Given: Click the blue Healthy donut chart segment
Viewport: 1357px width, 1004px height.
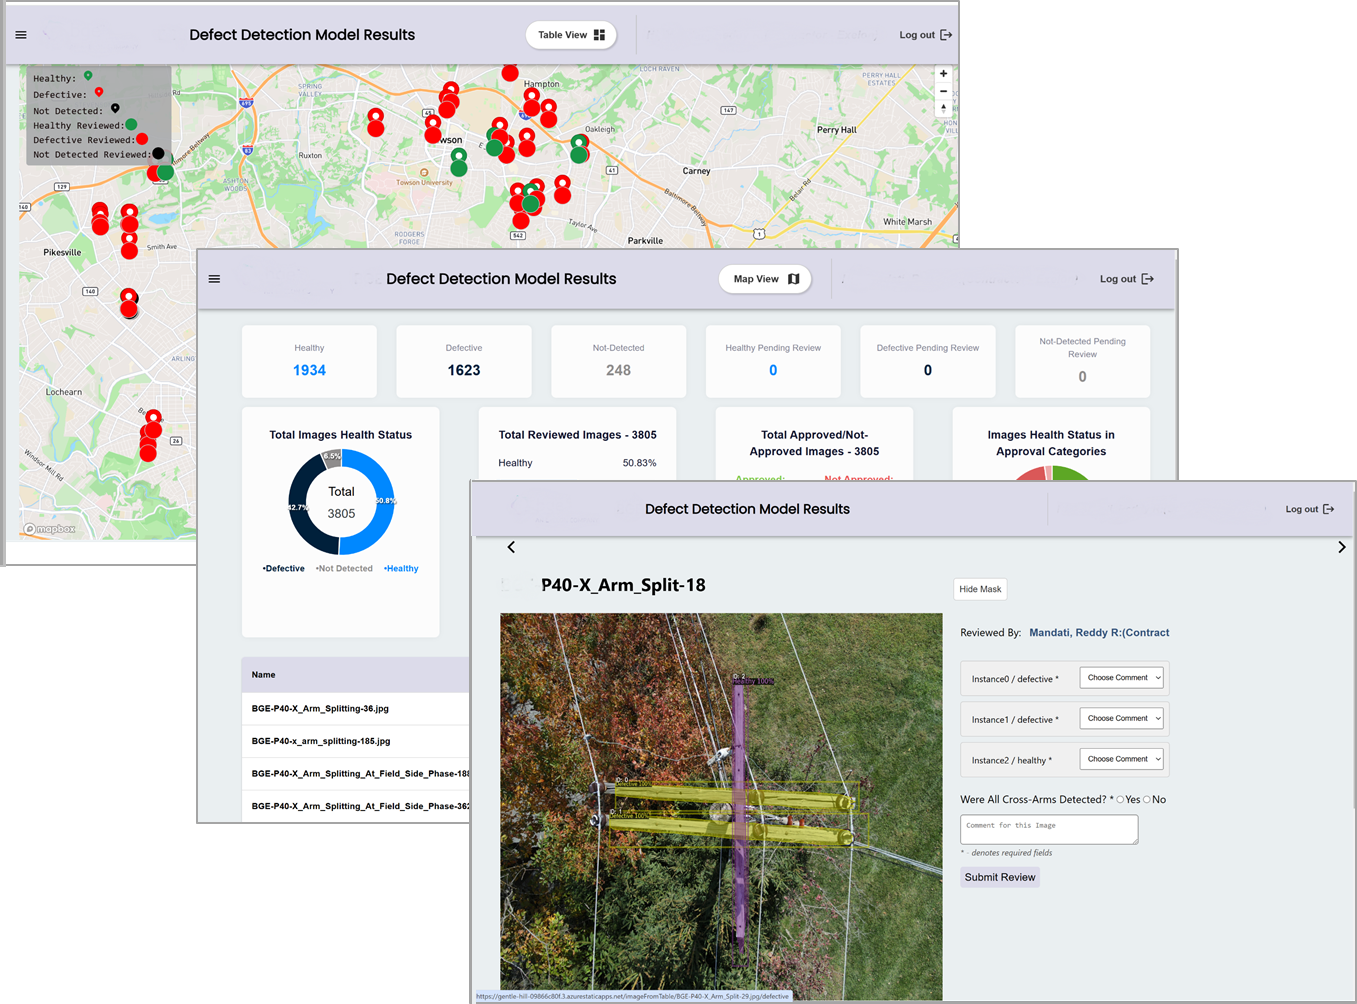Looking at the screenshot, I should tap(378, 500).
